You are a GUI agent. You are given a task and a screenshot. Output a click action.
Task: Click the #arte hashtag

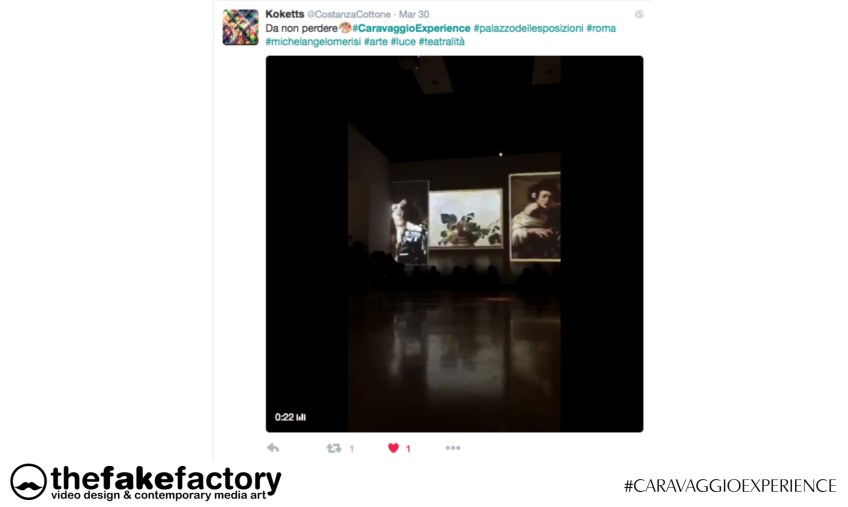tap(376, 42)
